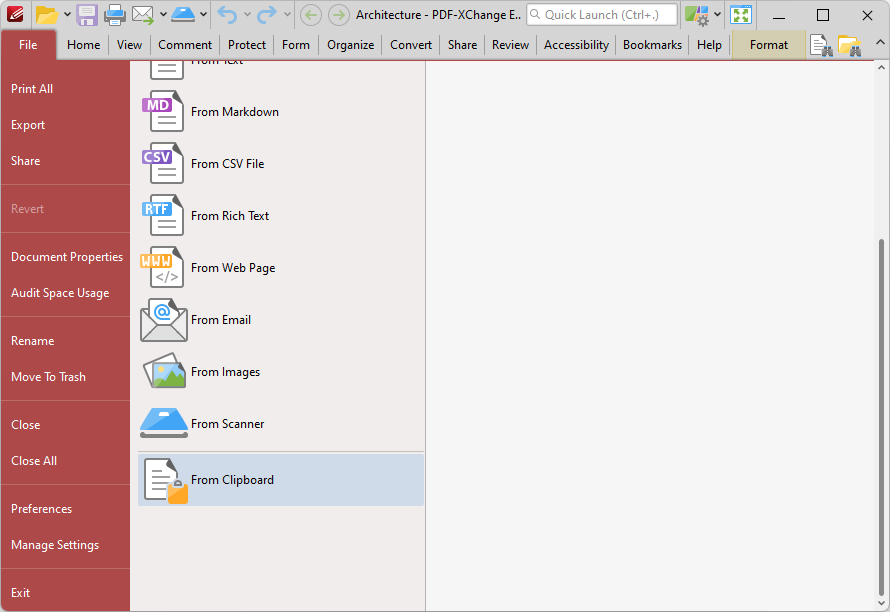
Task: Select the Organize tab
Action: coord(350,45)
